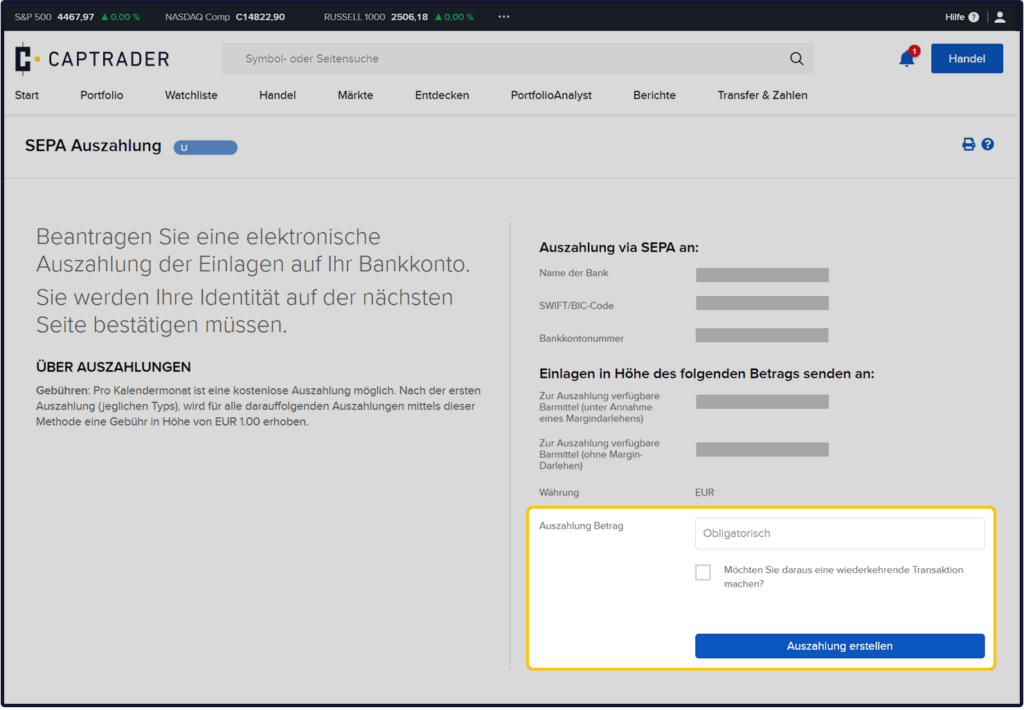Click the NASDAQ Comp ticker
The image size is (1024, 710).
point(225,17)
